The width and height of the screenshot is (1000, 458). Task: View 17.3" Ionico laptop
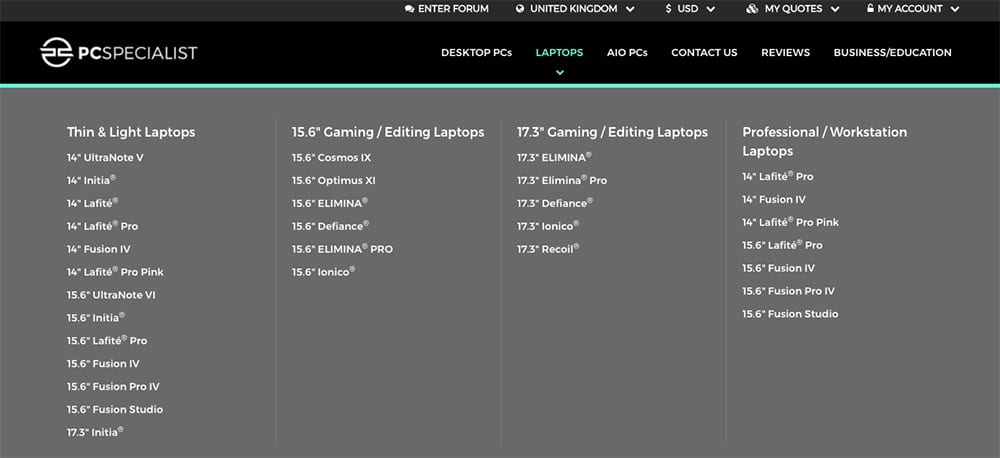point(548,226)
